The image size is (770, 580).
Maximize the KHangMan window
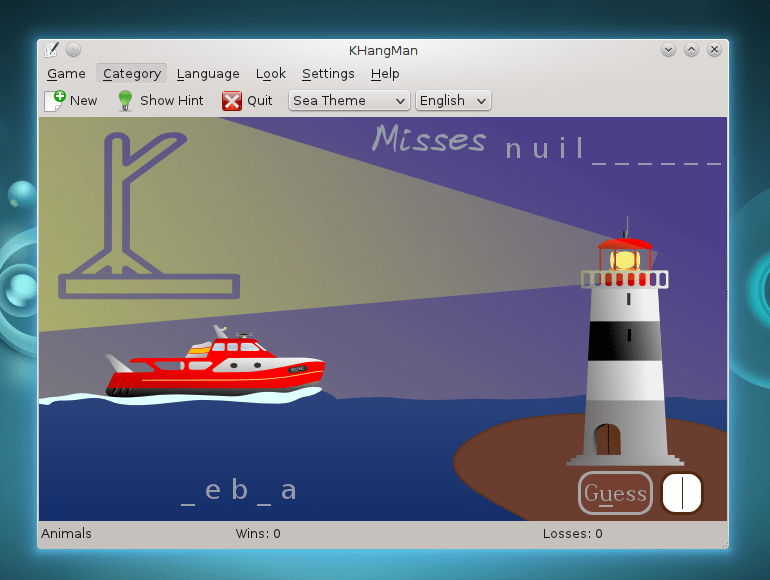(691, 49)
